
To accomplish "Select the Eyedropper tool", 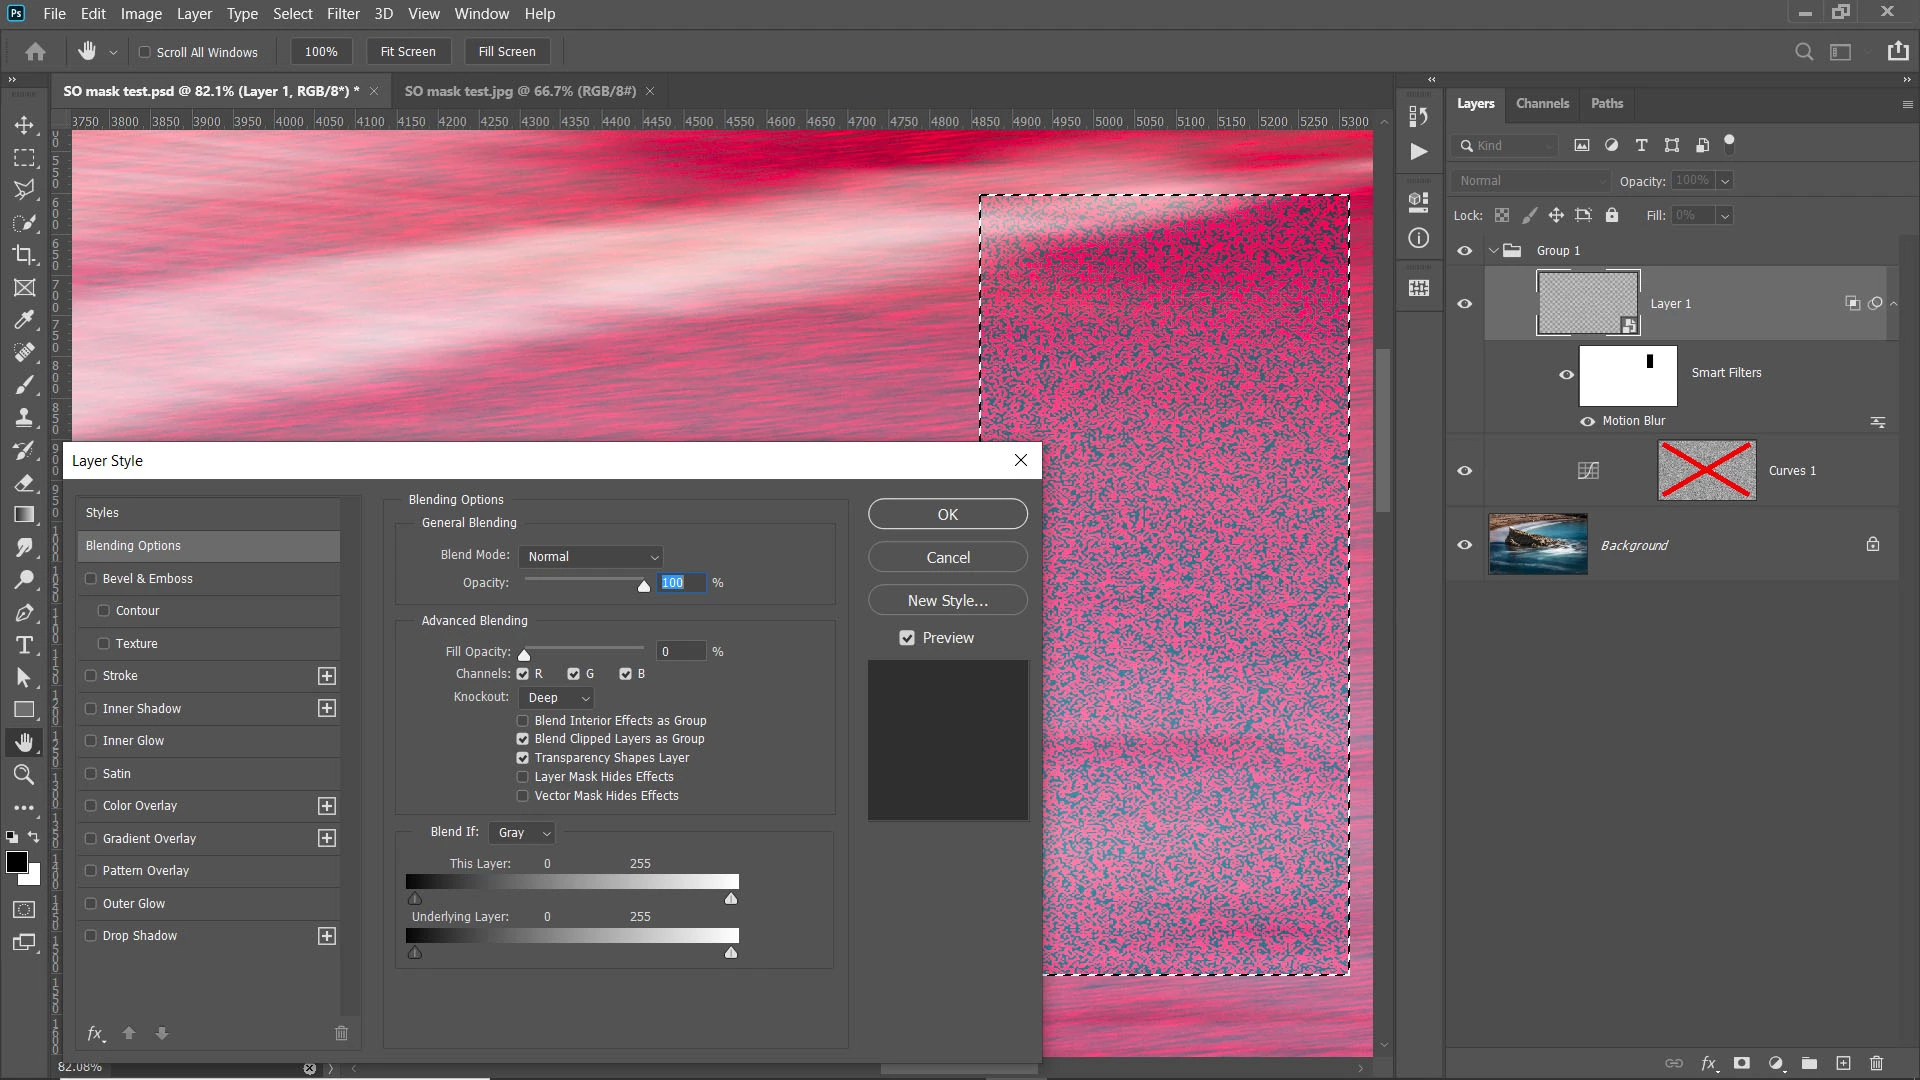I will coord(24,320).
